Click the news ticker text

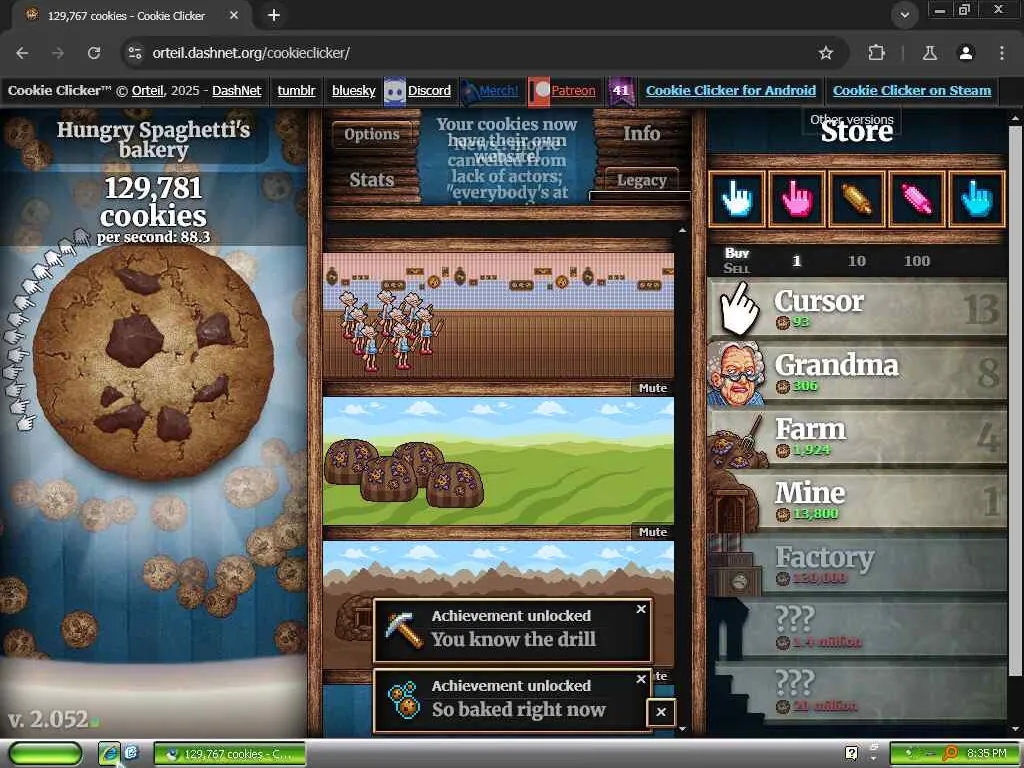pyautogui.click(x=506, y=158)
